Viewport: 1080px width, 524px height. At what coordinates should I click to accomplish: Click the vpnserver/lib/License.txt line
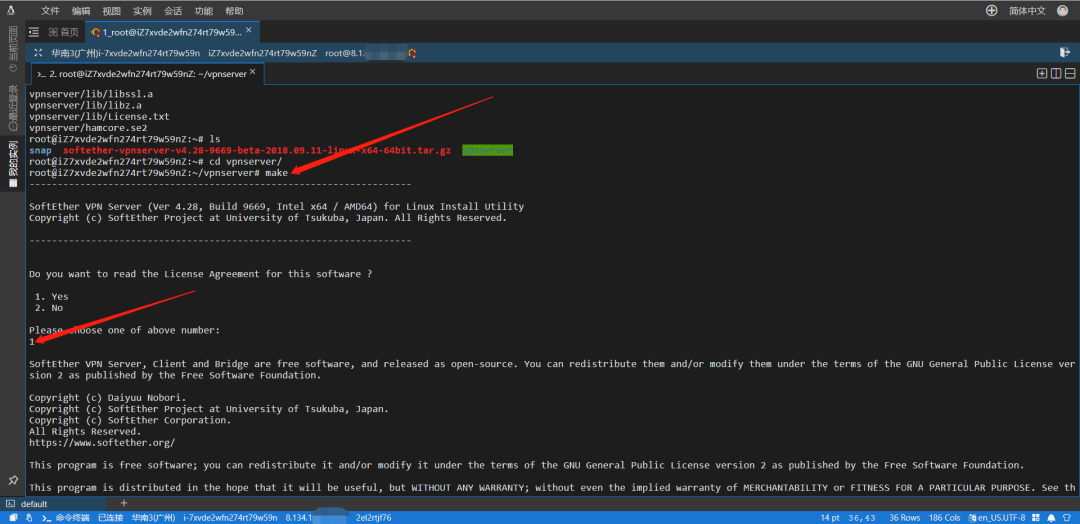tap(99, 116)
